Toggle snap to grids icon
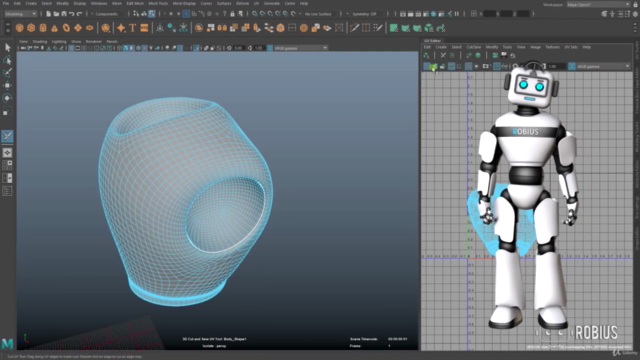The width and height of the screenshot is (640, 360). (255, 14)
